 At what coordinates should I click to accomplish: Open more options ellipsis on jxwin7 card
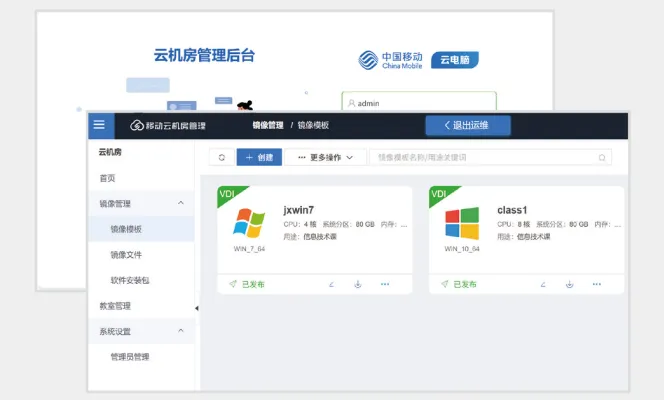(385, 284)
